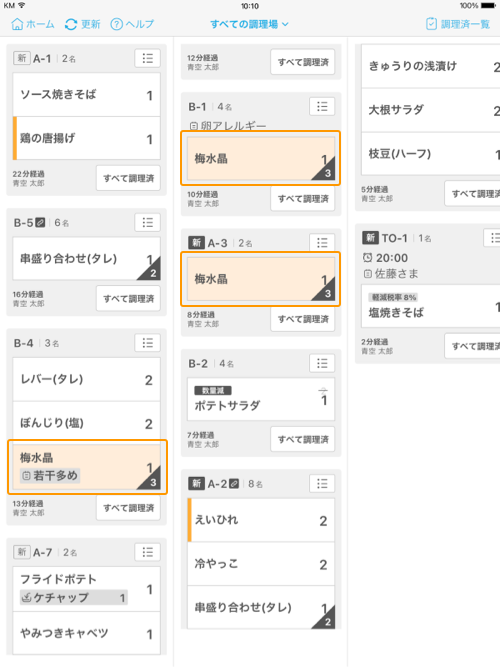
Task: Expand the すべての調理場 kitchen dropdown
Action: 249,24
